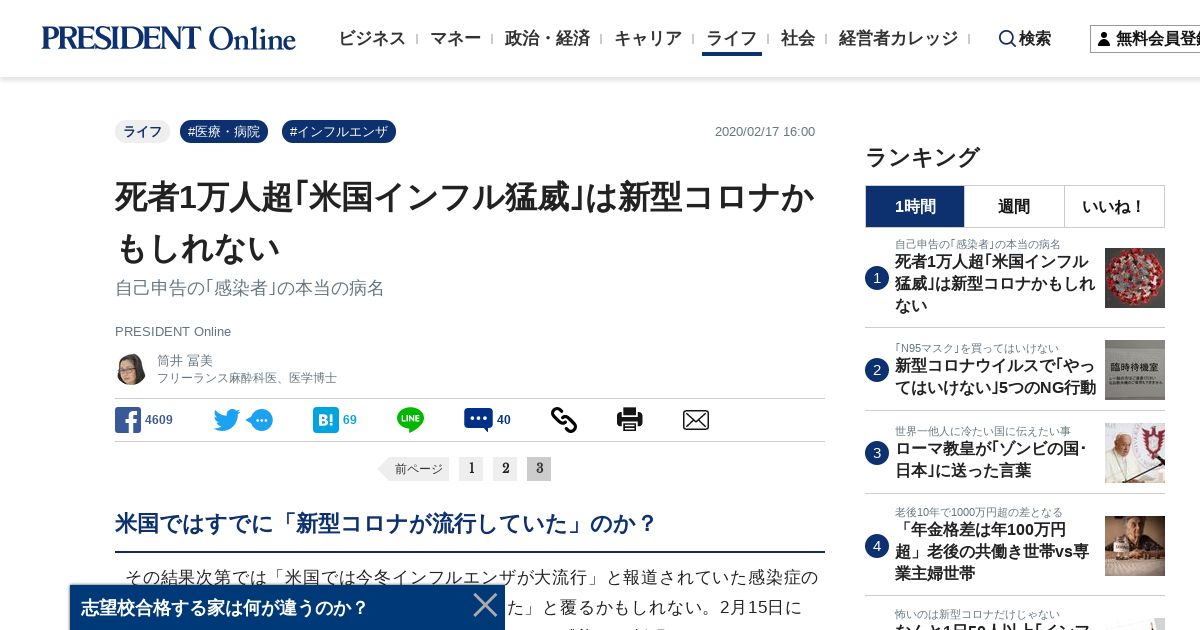The height and width of the screenshot is (630, 1200).
Task: Click the 志望校合格する家は何が違うのか？ banner text
Action: pos(224,607)
